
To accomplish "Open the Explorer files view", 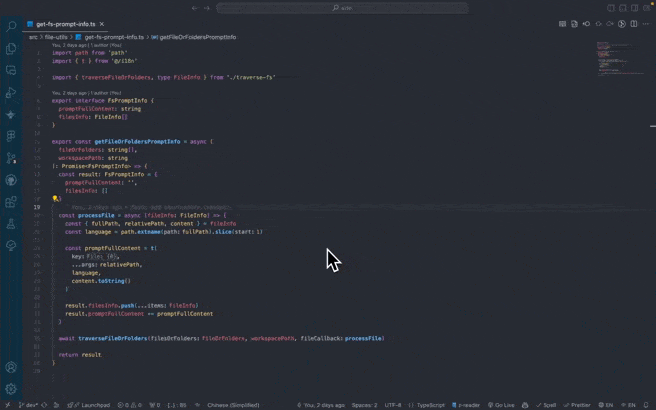I will (11, 49).
